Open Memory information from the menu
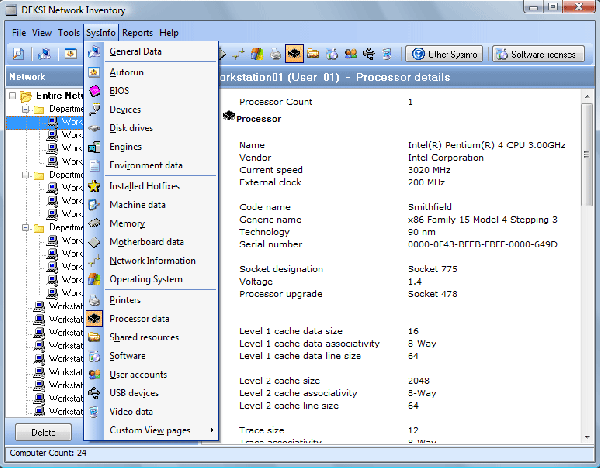This screenshot has height=468, width=600. [x=127, y=224]
